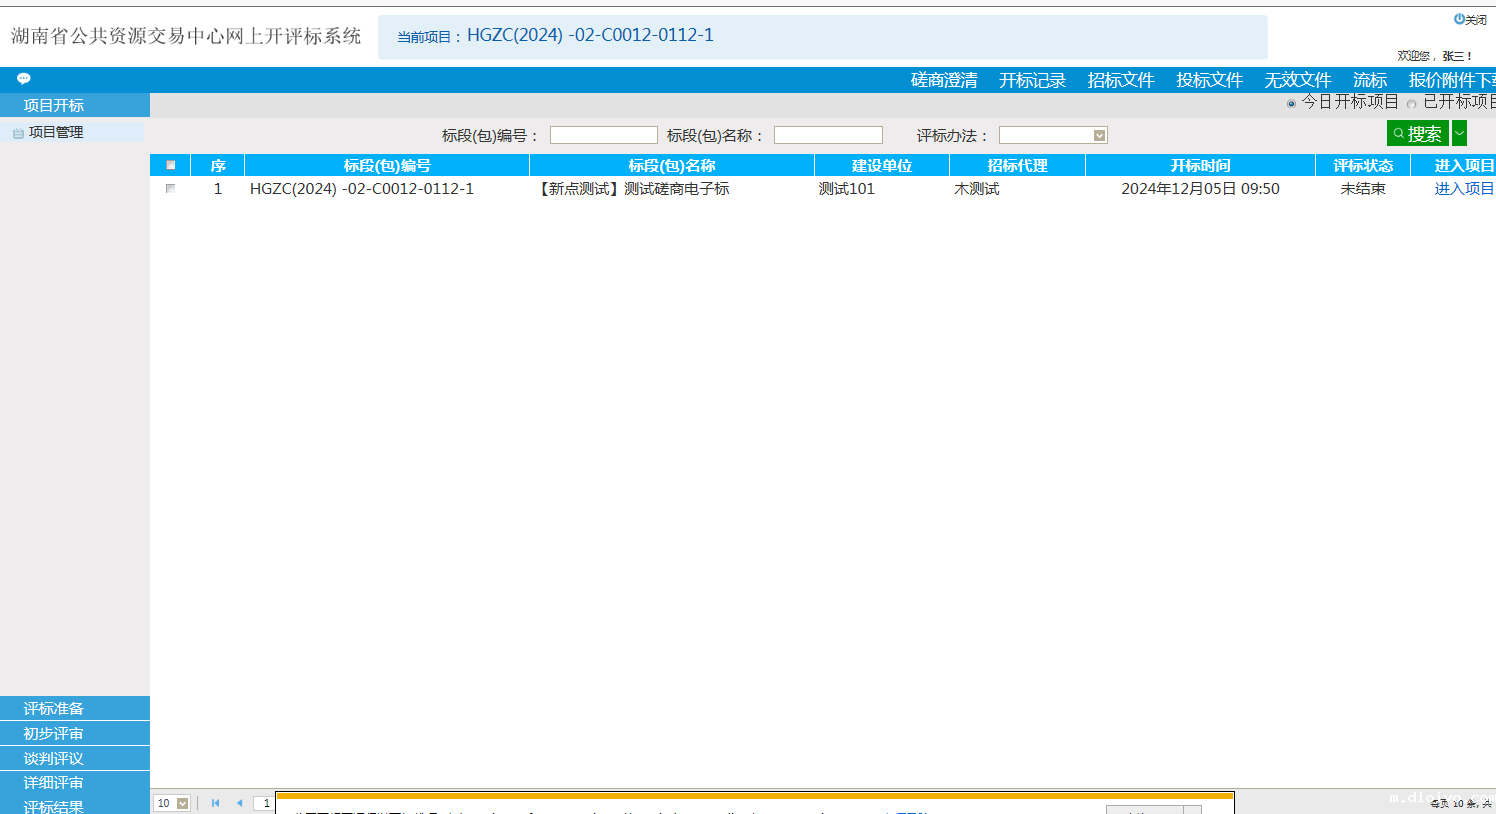The width and height of the screenshot is (1496, 814).
Task: Expand the 评标准备 sidebar section
Action: click(x=54, y=708)
